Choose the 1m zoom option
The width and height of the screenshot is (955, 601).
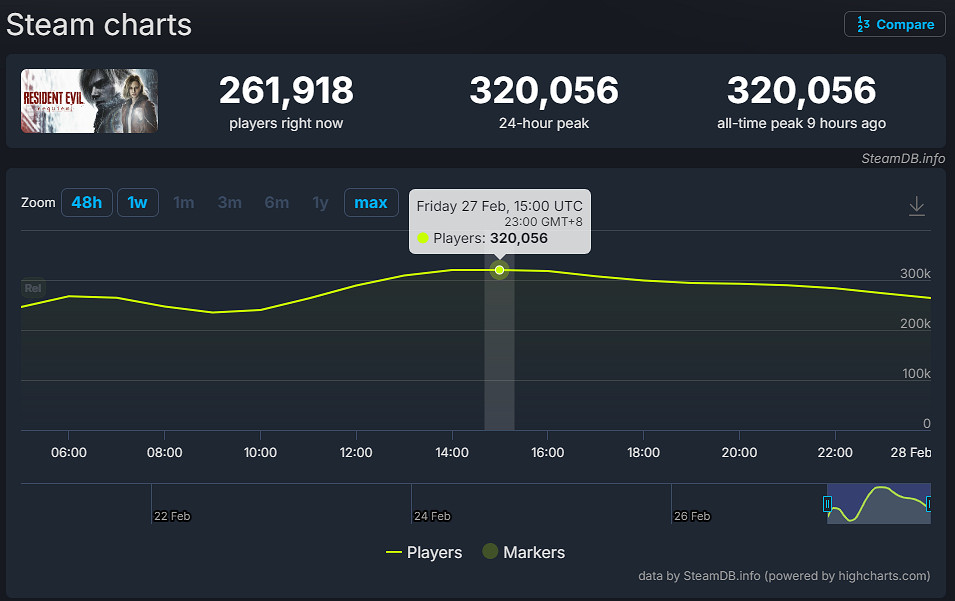tap(184, 203)
